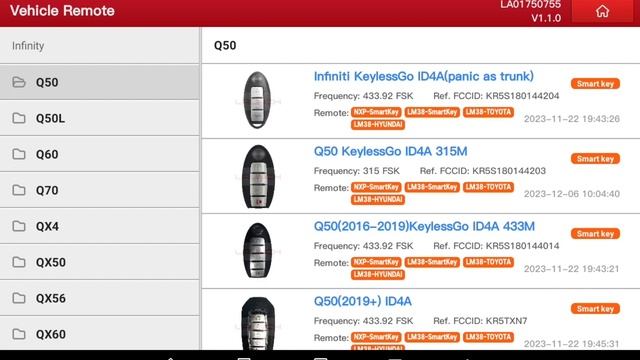Open the Q60 folder icon

pos(19,154)
